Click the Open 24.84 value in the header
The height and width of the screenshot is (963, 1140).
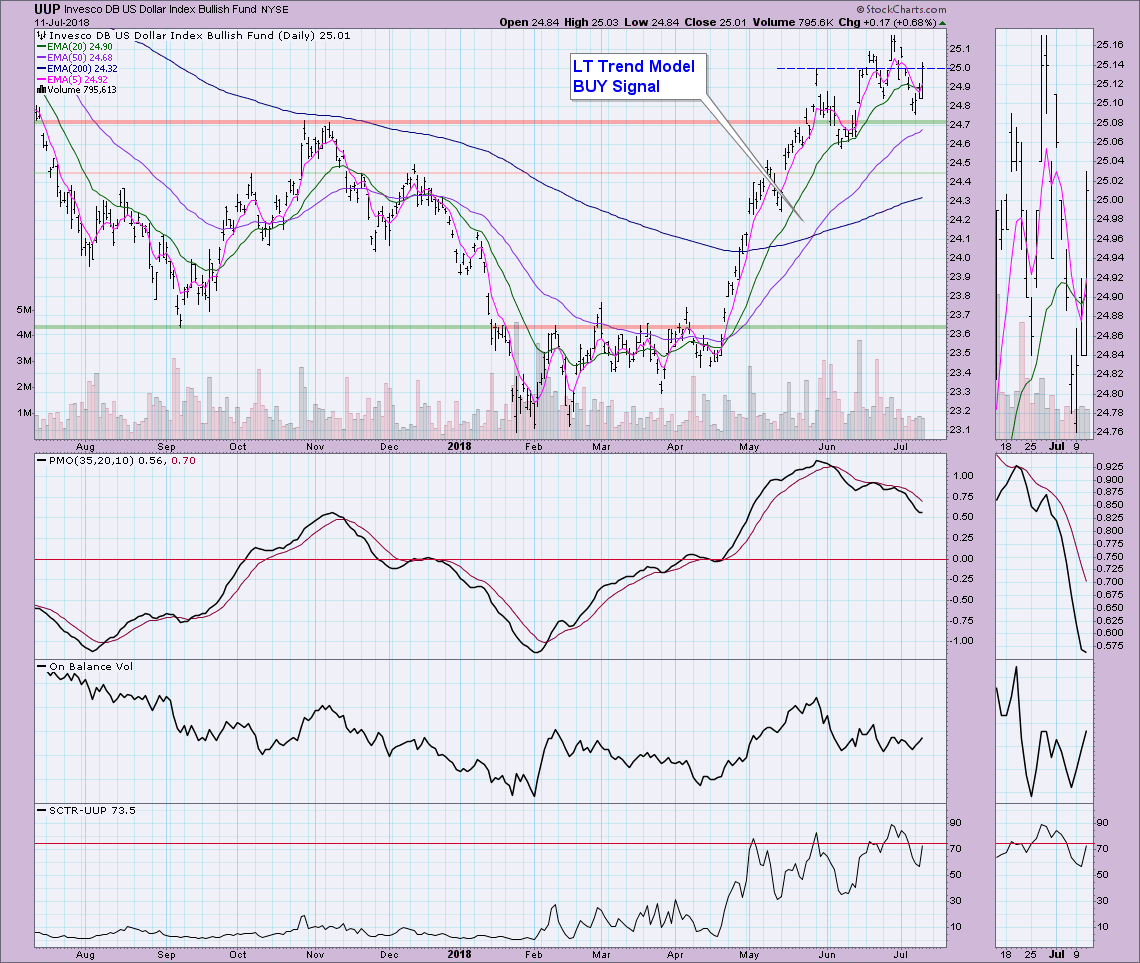pos(529,23)
